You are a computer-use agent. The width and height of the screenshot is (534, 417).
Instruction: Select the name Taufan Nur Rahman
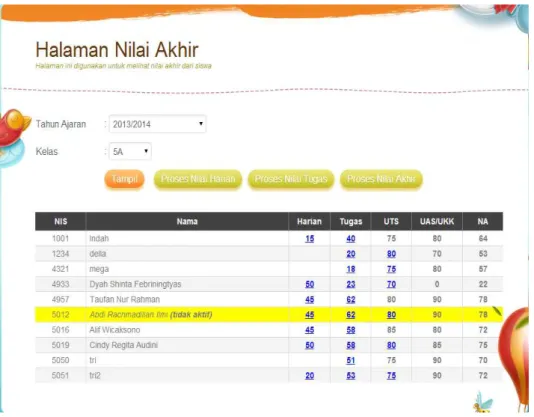(125, 299)
